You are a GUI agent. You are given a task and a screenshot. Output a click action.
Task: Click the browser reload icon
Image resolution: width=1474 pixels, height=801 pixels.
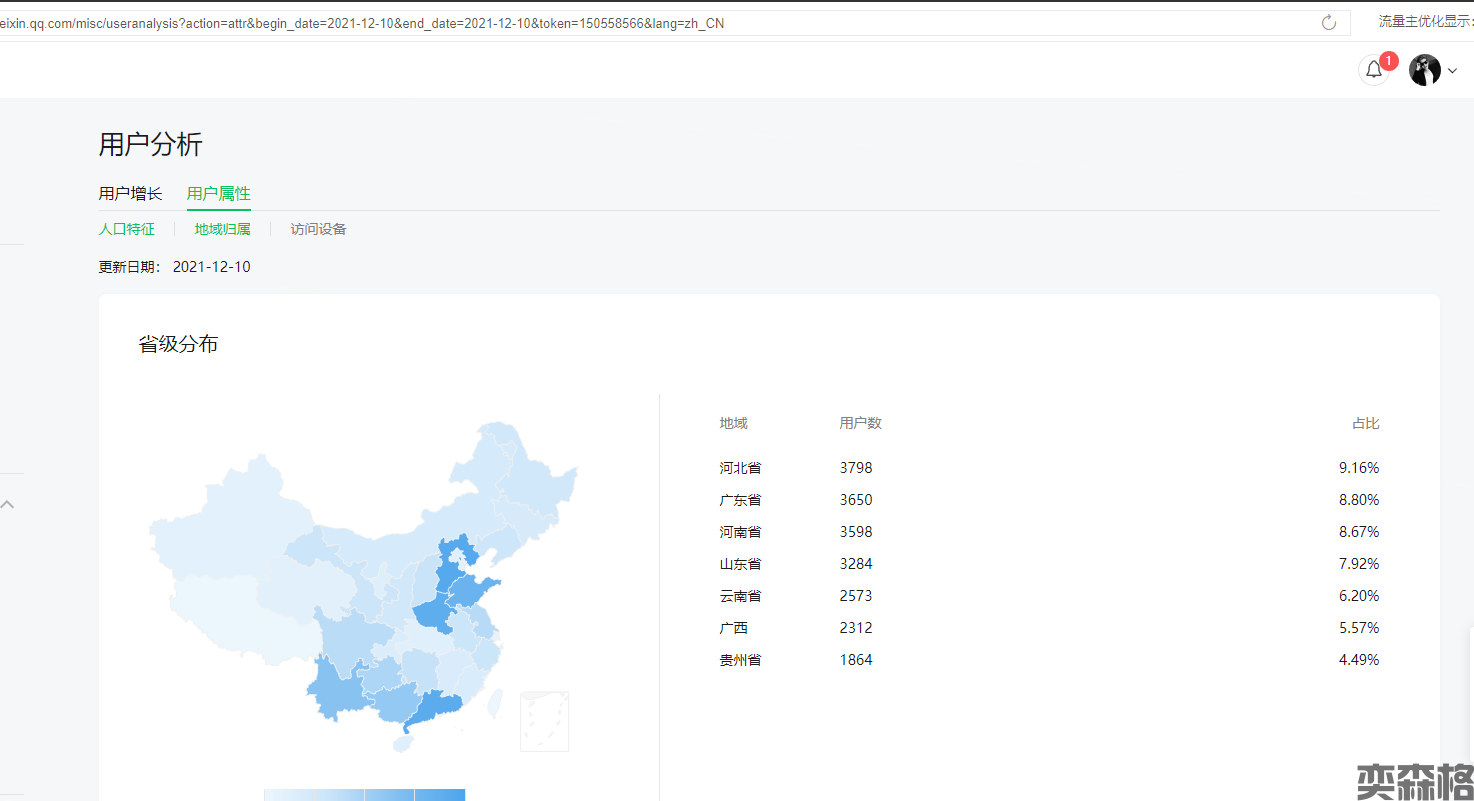pyautogui.click(x=1328, y=23)
